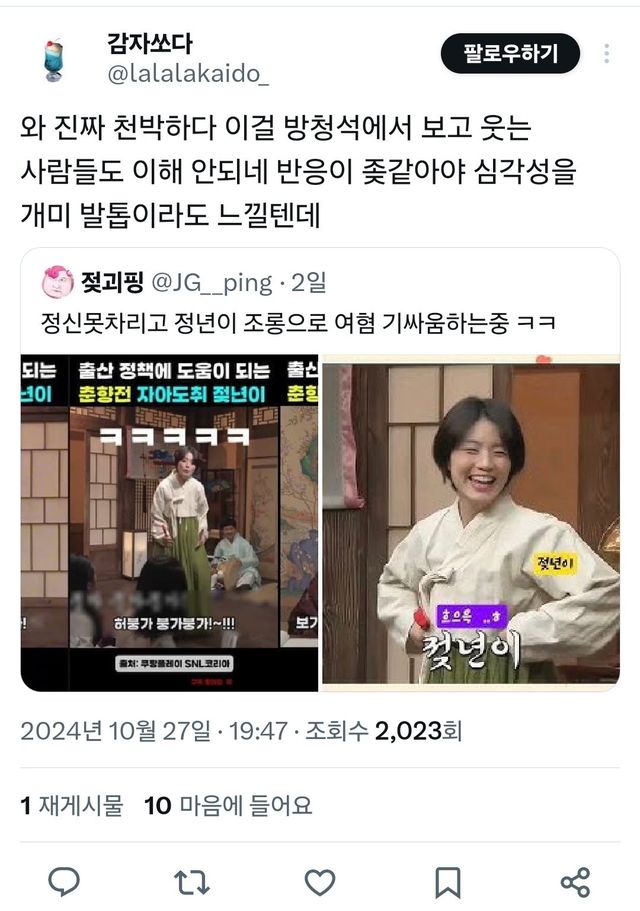Open left SNL video thumbnail
The image size is (640, 911).
pos(170,523)
